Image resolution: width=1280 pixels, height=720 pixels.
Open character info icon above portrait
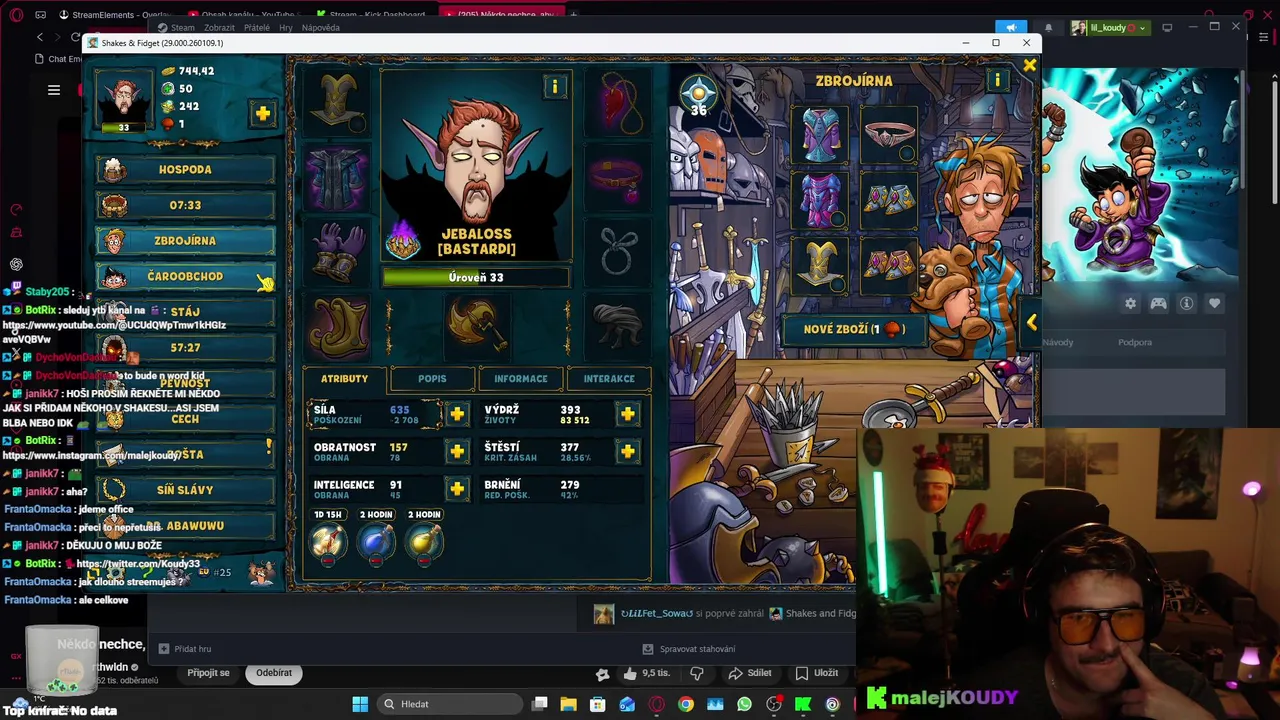pos(555,87)
